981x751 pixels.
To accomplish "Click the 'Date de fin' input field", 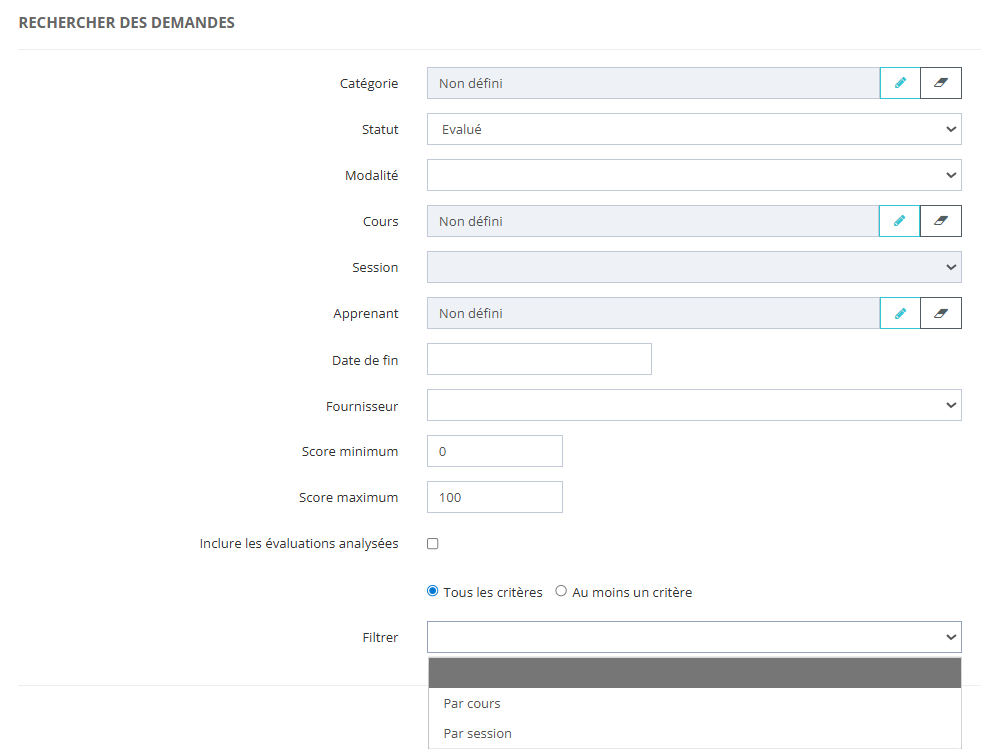I will click(539, 359).
